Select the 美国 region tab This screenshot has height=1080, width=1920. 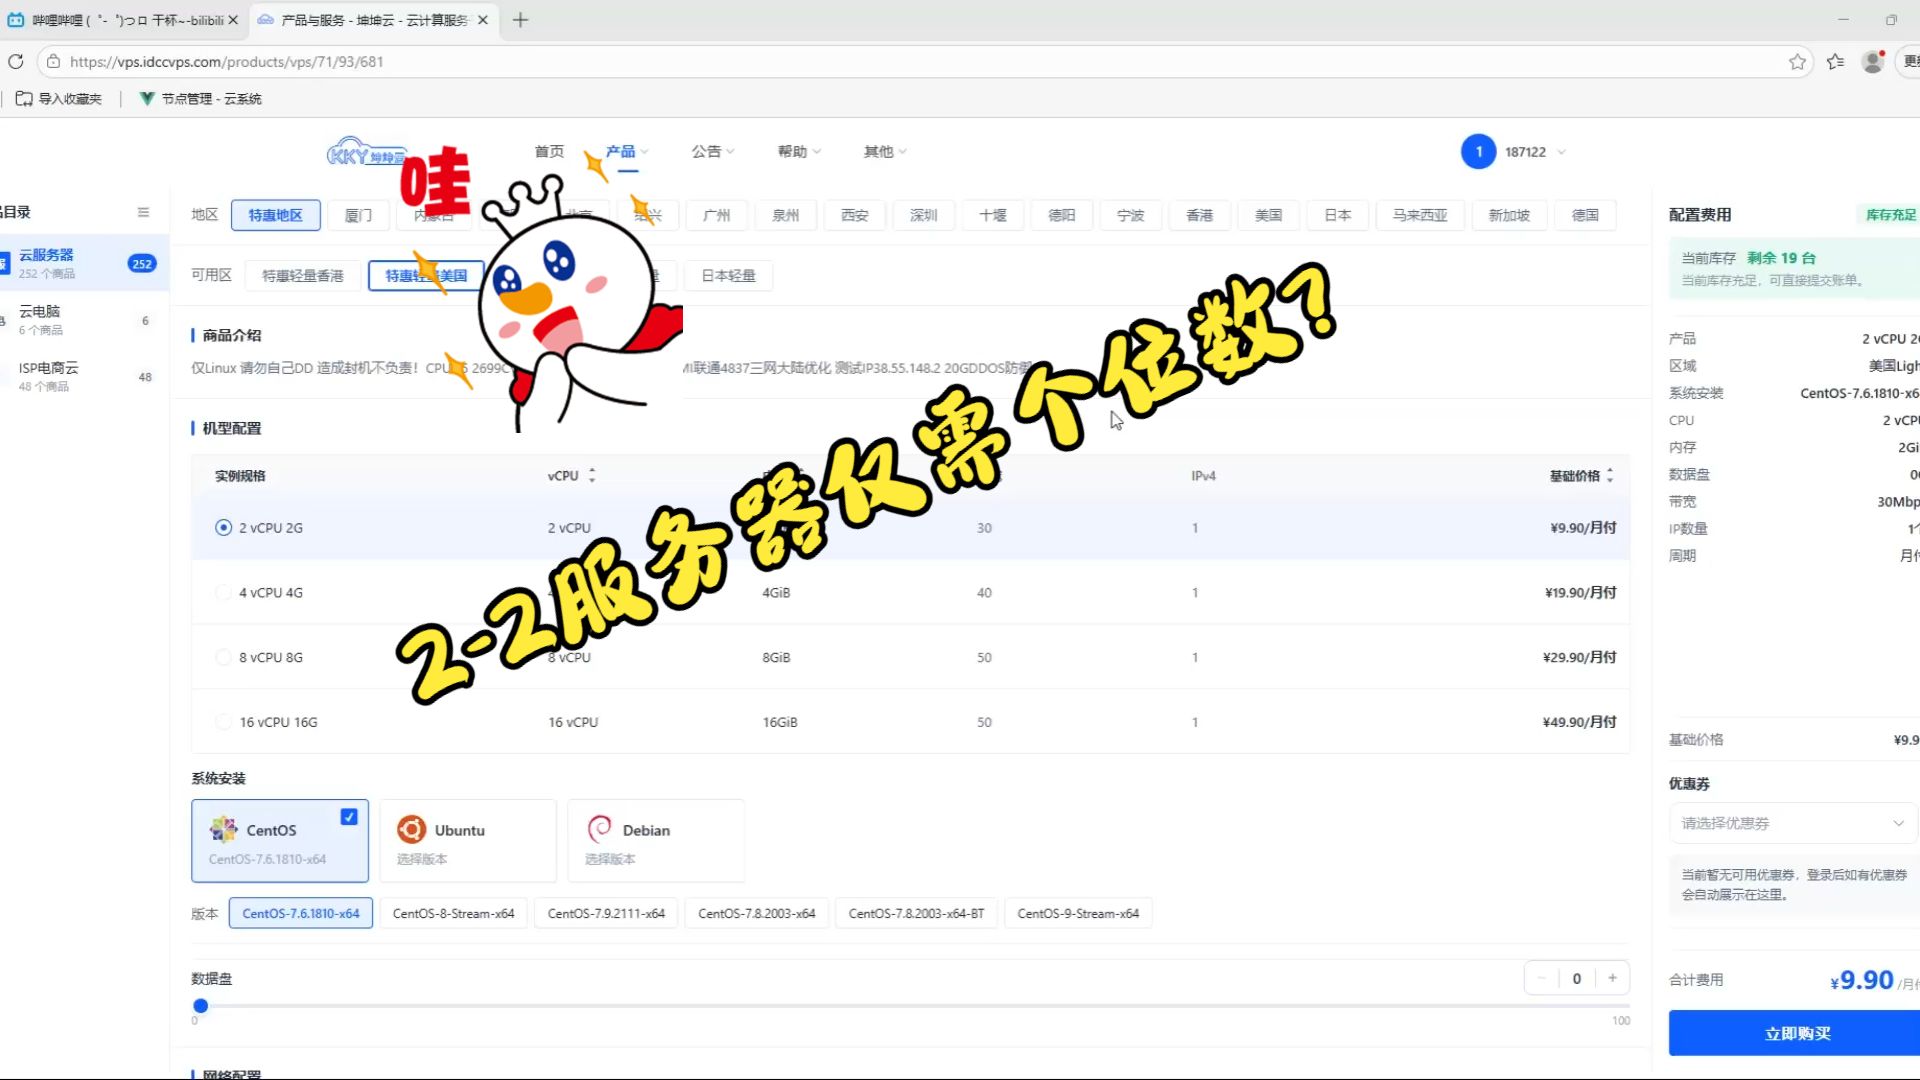tap(1269, 215)
